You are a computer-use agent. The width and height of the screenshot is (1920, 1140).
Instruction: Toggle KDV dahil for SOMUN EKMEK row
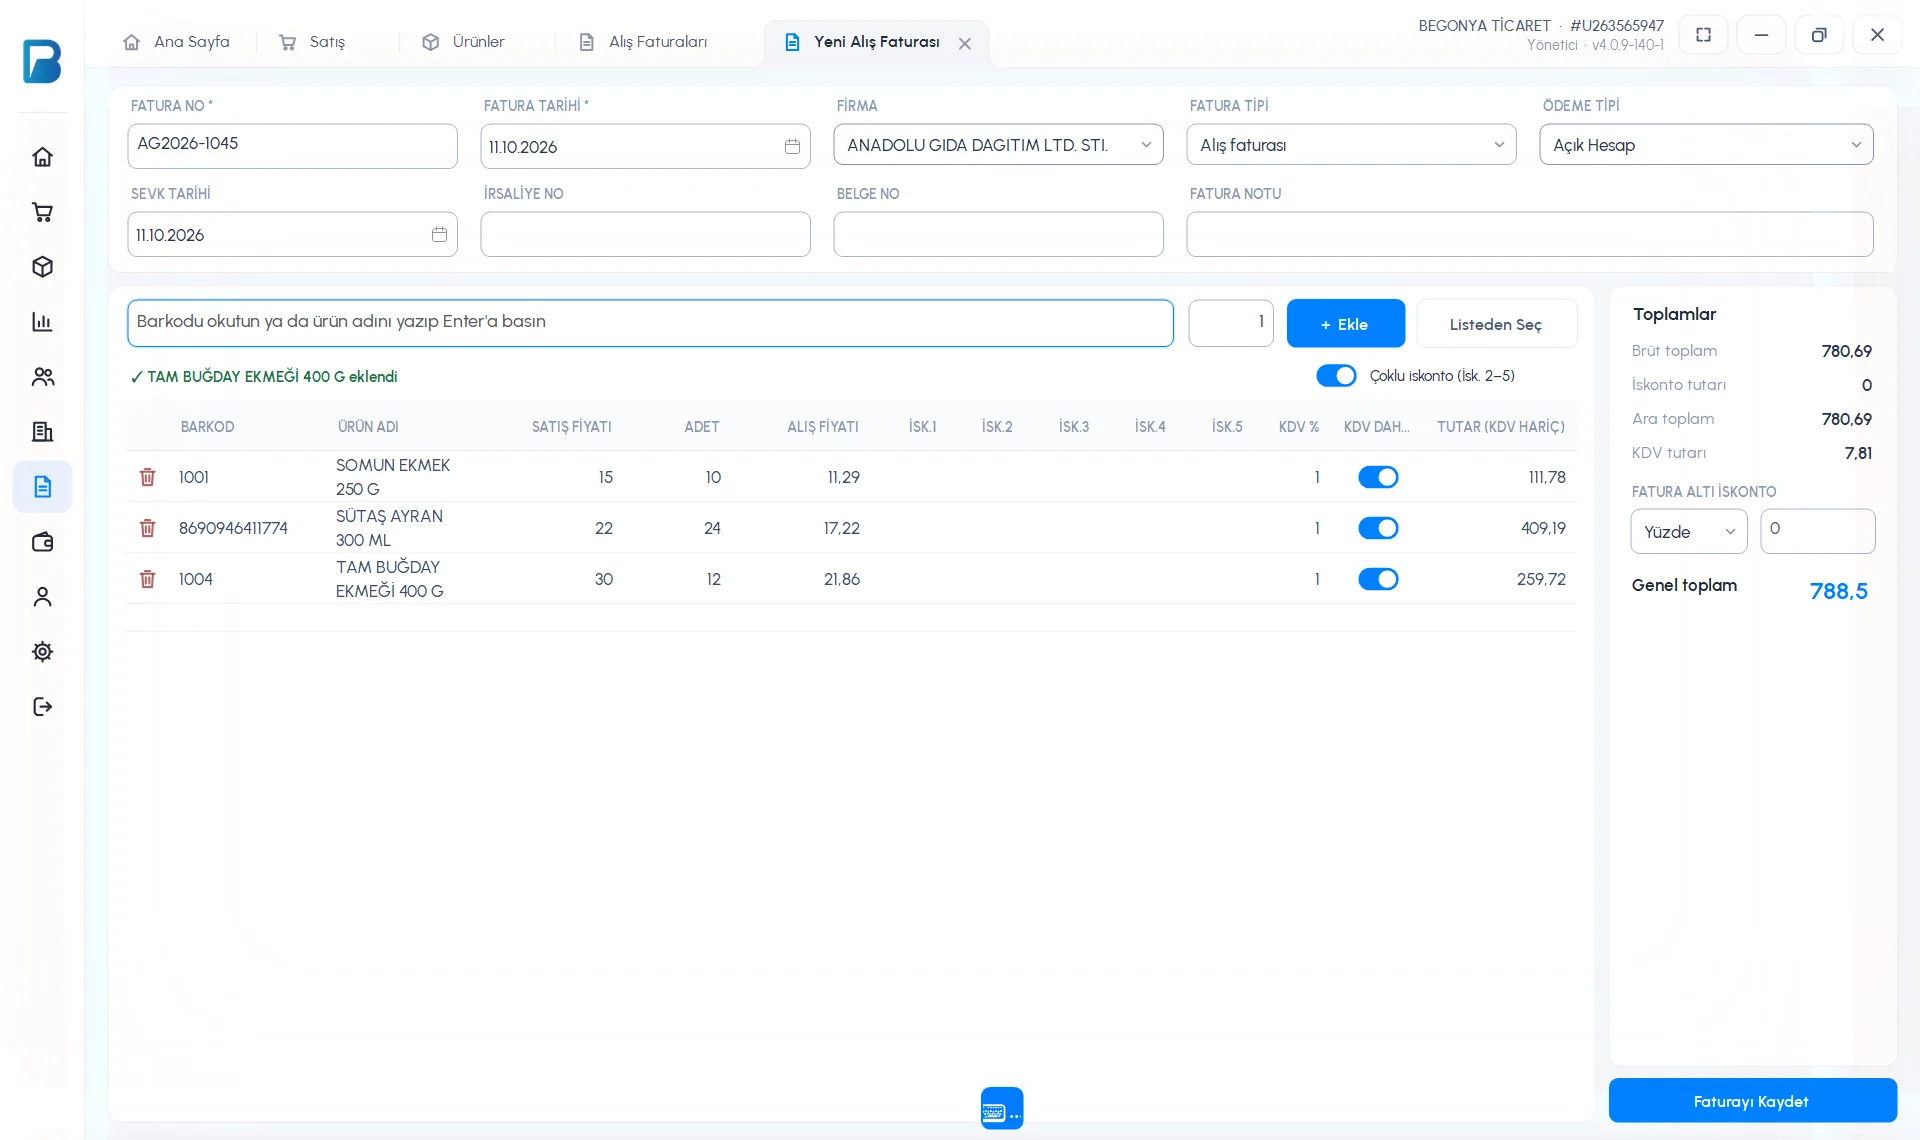1378,477
